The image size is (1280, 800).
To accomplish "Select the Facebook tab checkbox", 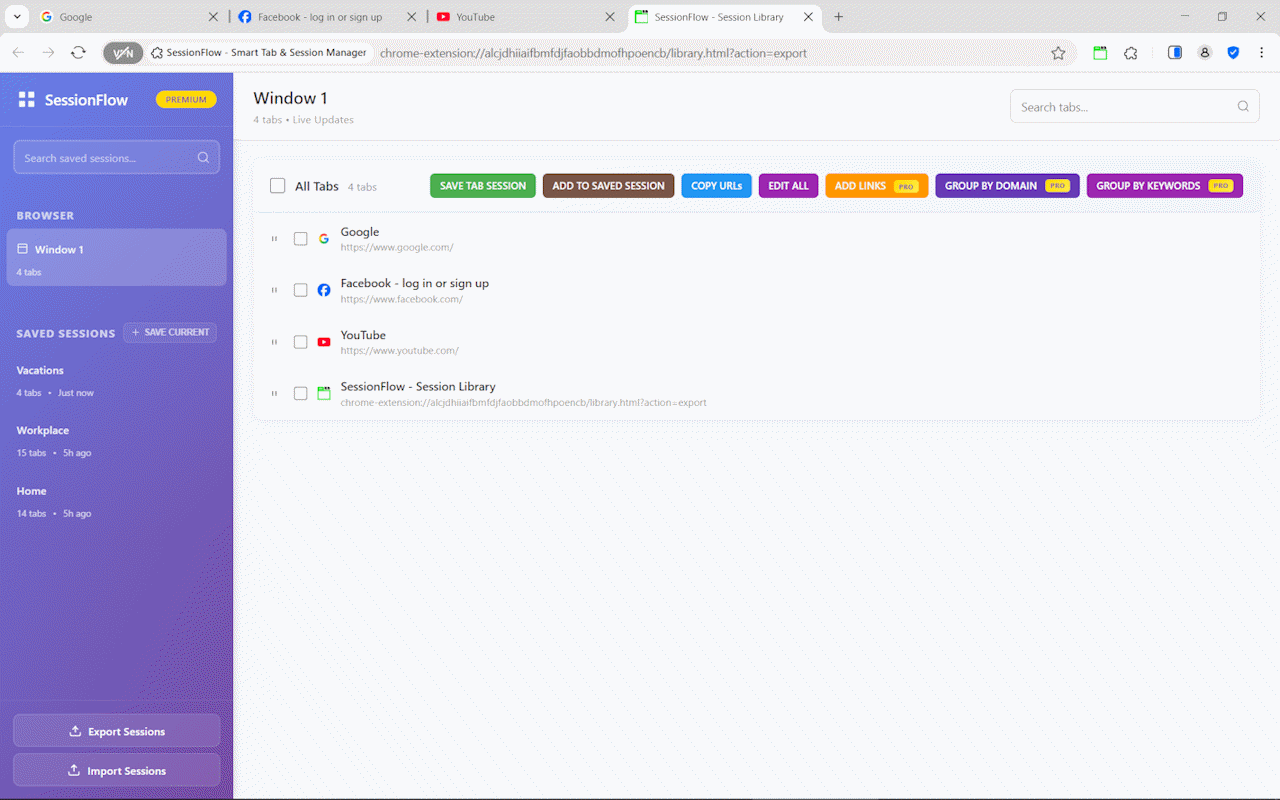I will click(x=300, y=290).
